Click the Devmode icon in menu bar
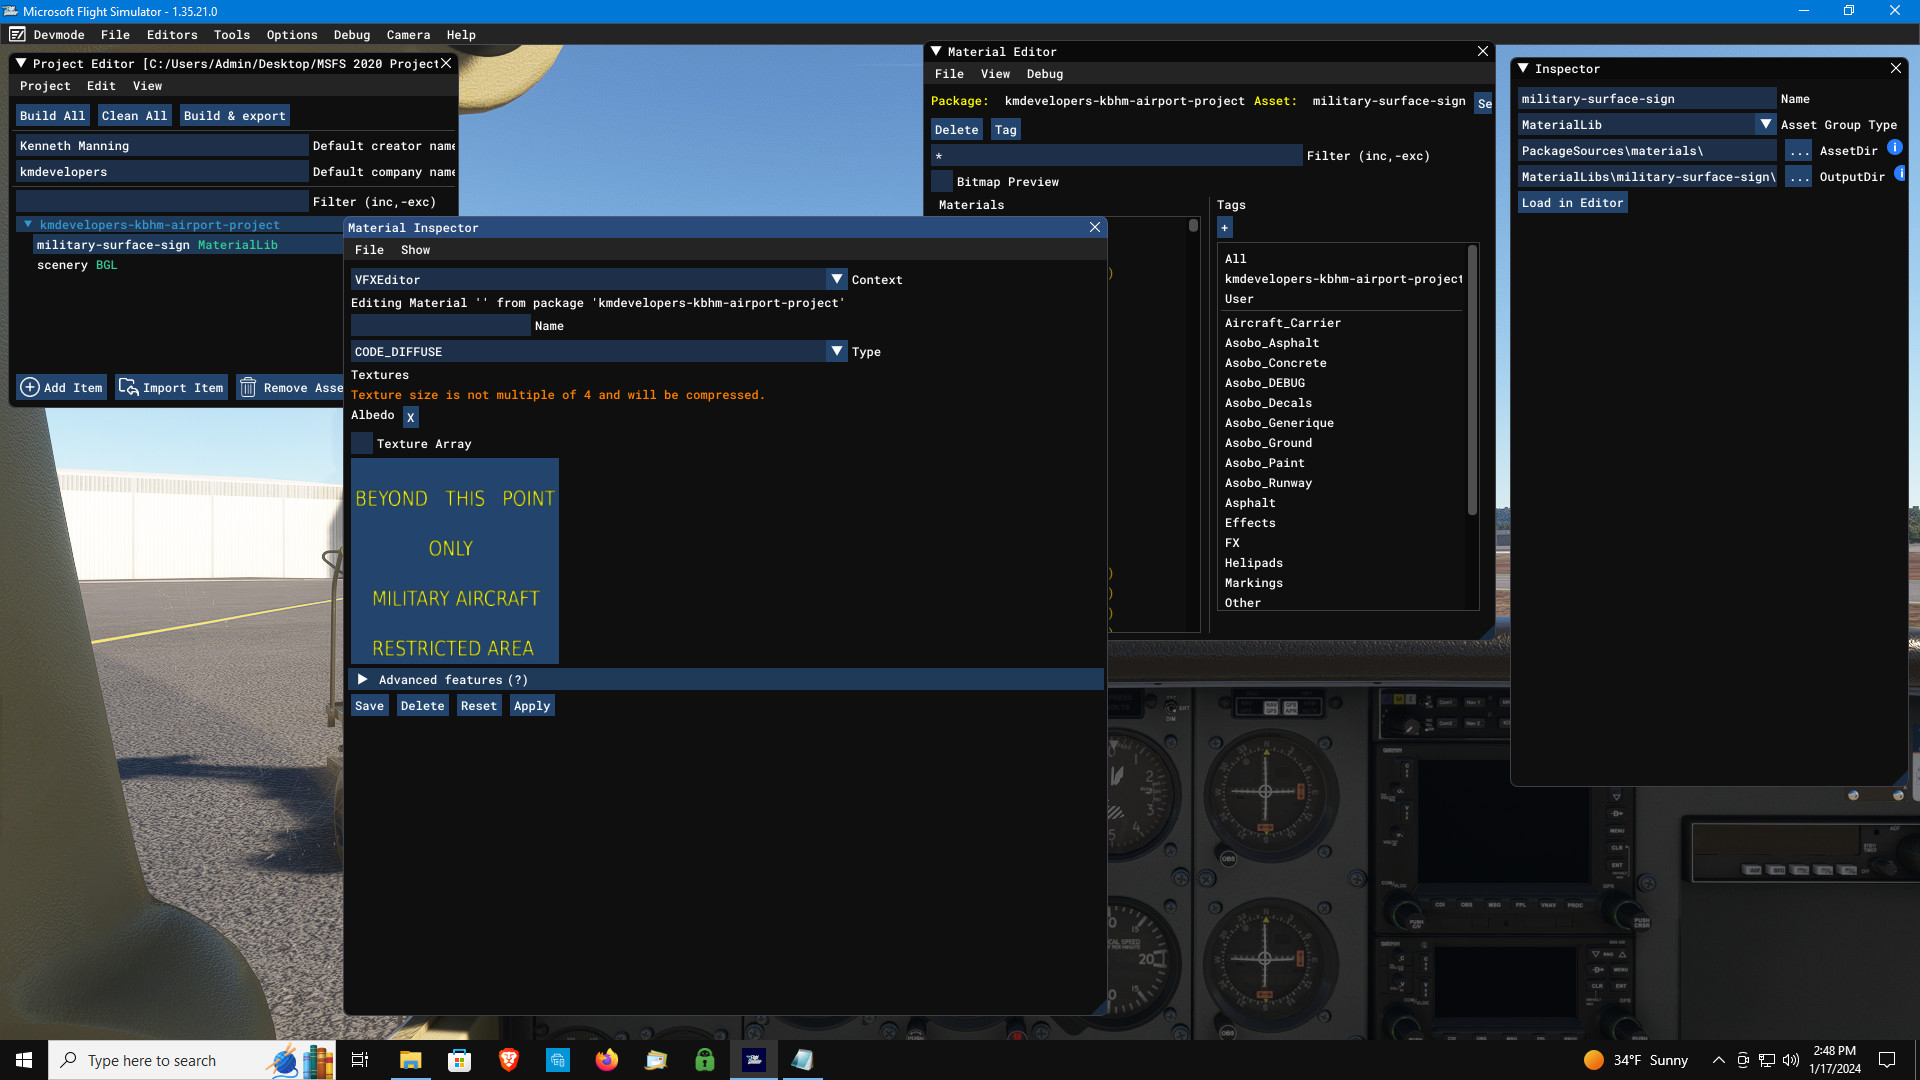The width and height of the screenshot is (1920, 1080). point(17,34)
